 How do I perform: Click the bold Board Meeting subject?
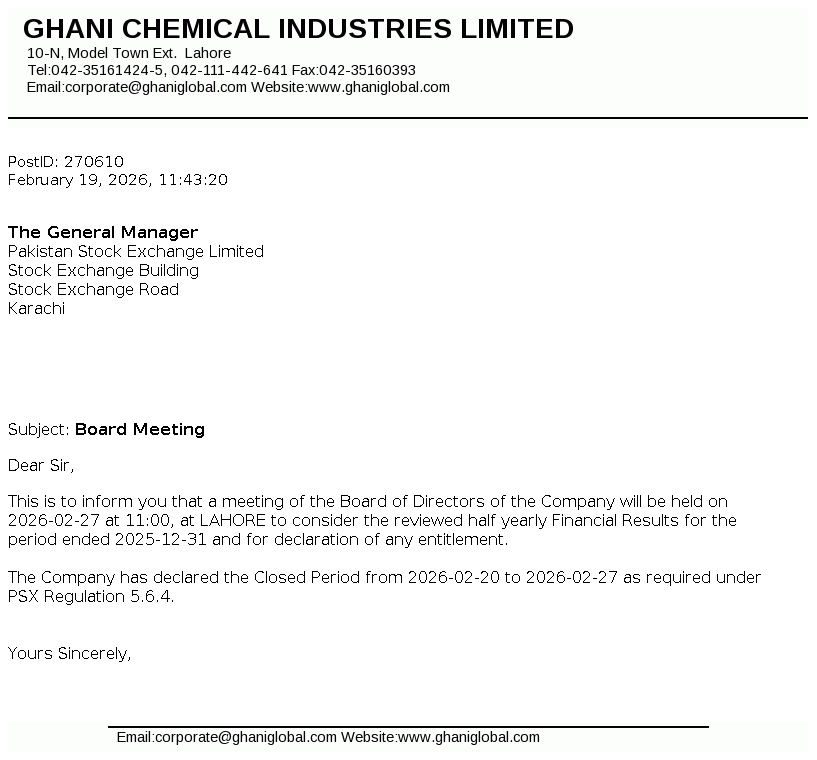tap(140, 429)
